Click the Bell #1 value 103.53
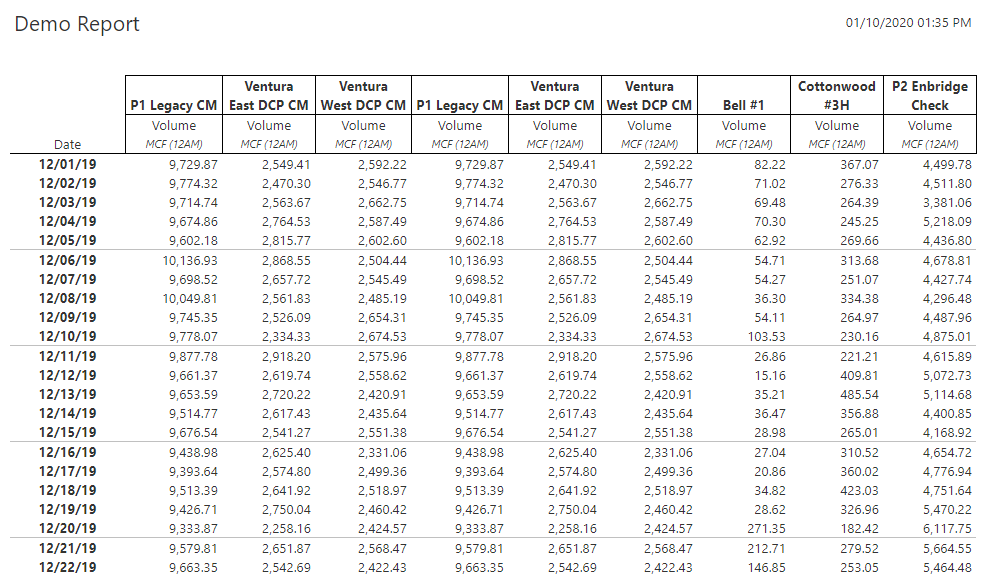This screenshot has height=580, width=986. pos(765,337)
